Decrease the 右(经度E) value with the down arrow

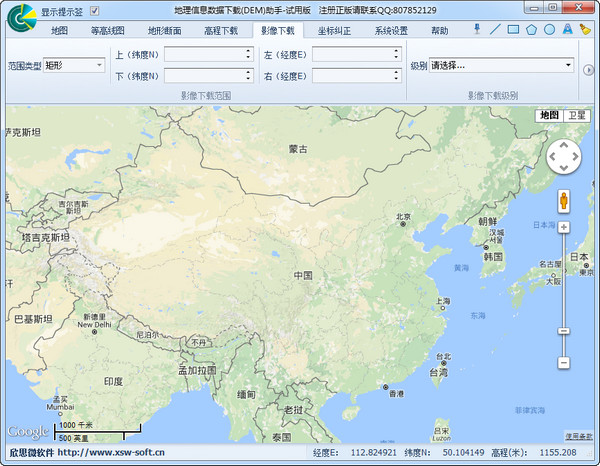[396, 78]
